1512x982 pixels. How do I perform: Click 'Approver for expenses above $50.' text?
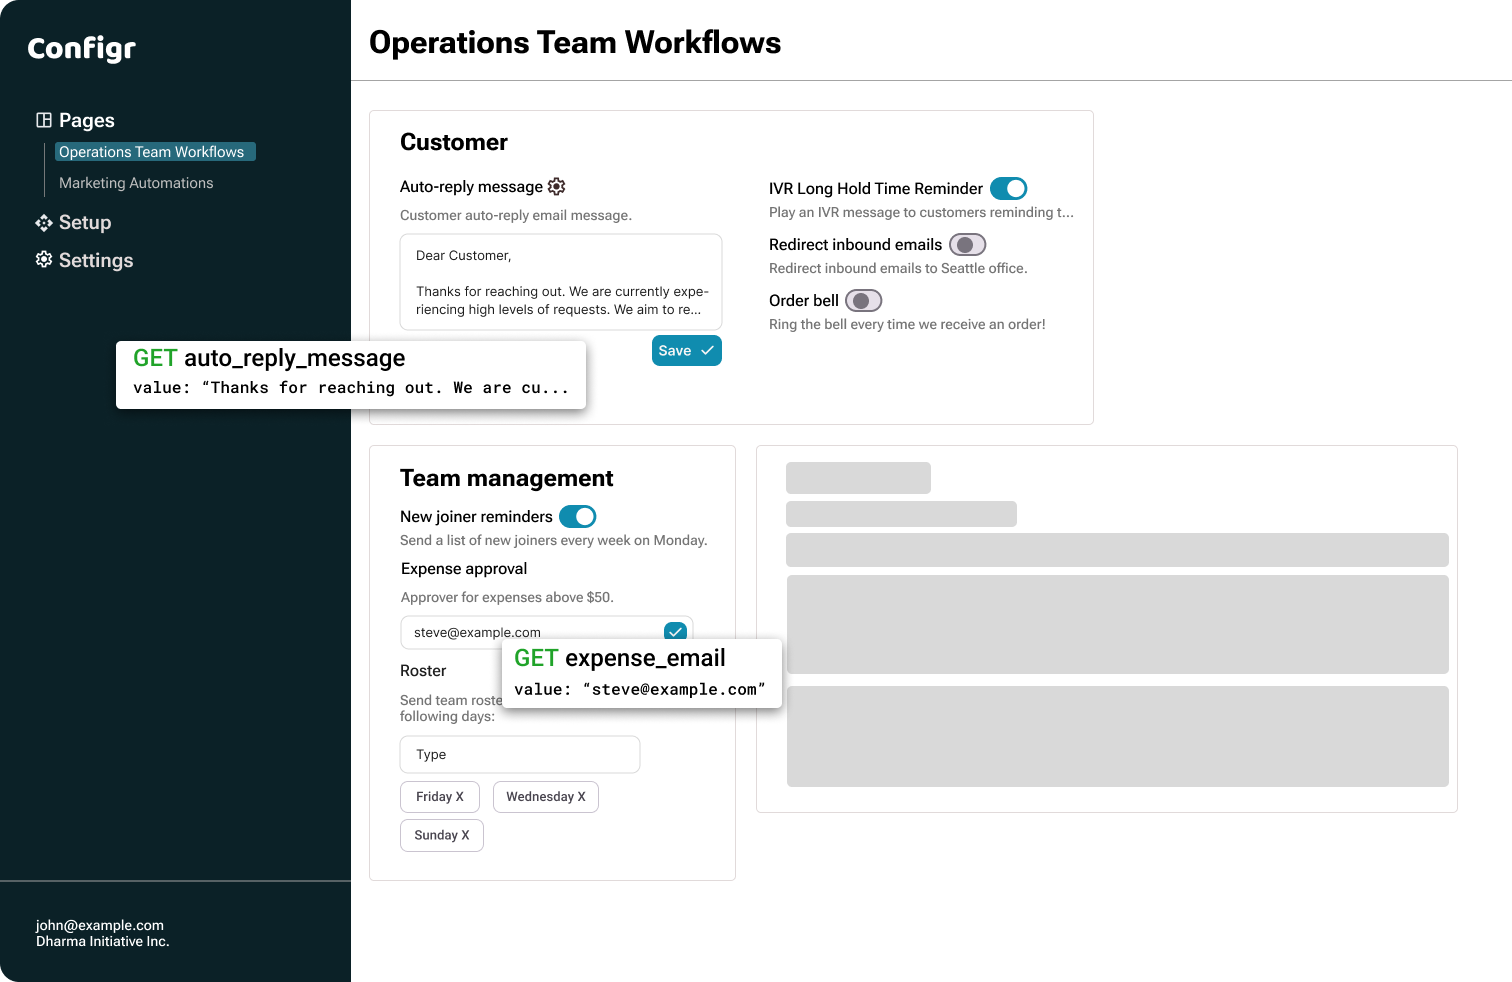click(507, 597)
